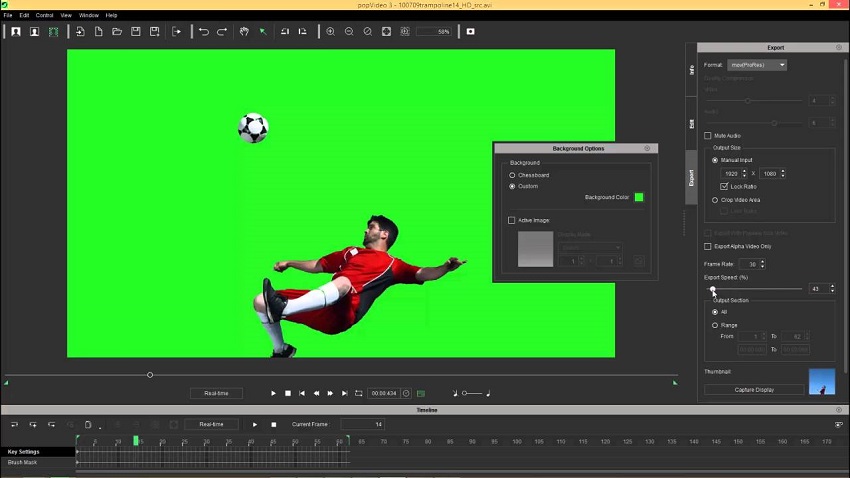
Task: Stop playback in the Timeline panel
Action: [274, 425]
